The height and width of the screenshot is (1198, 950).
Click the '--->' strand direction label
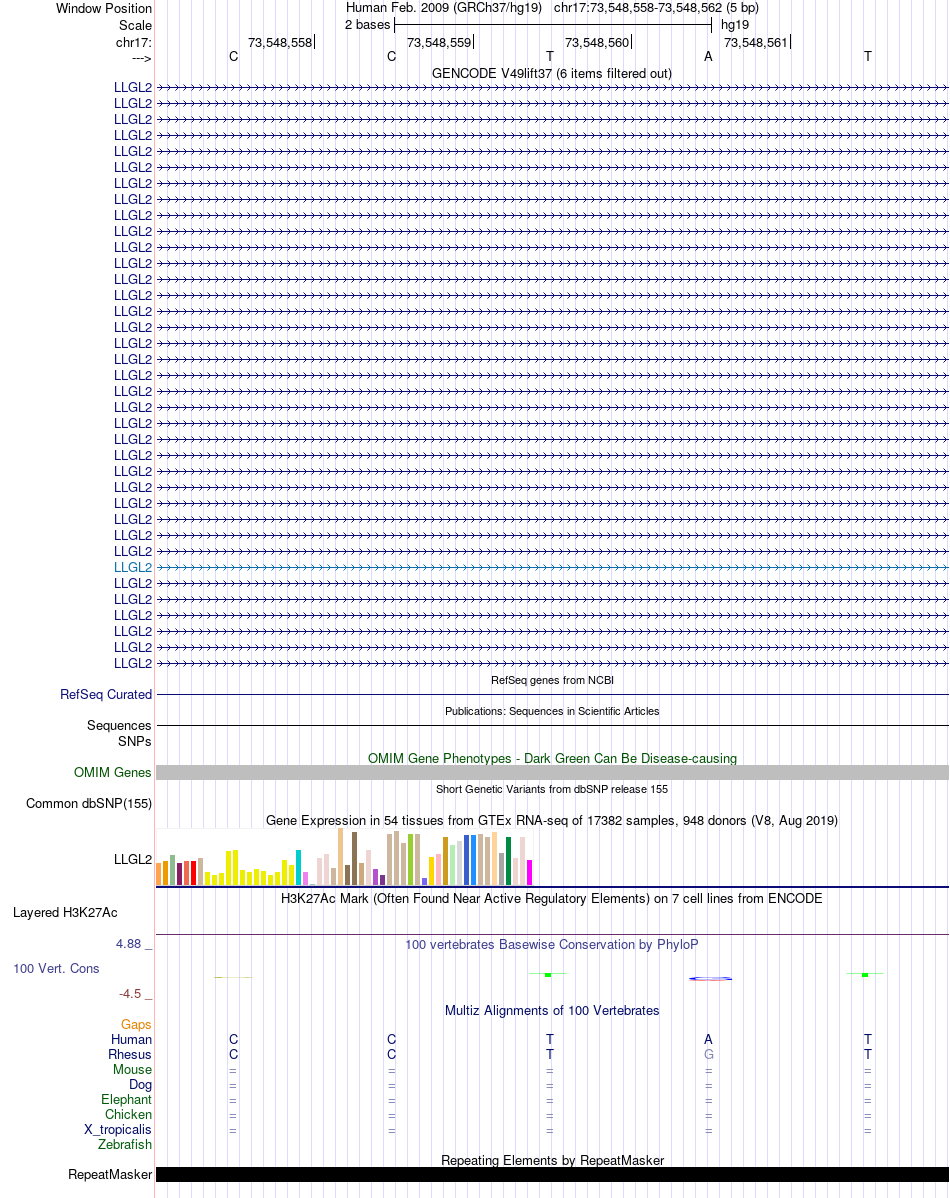141,58
